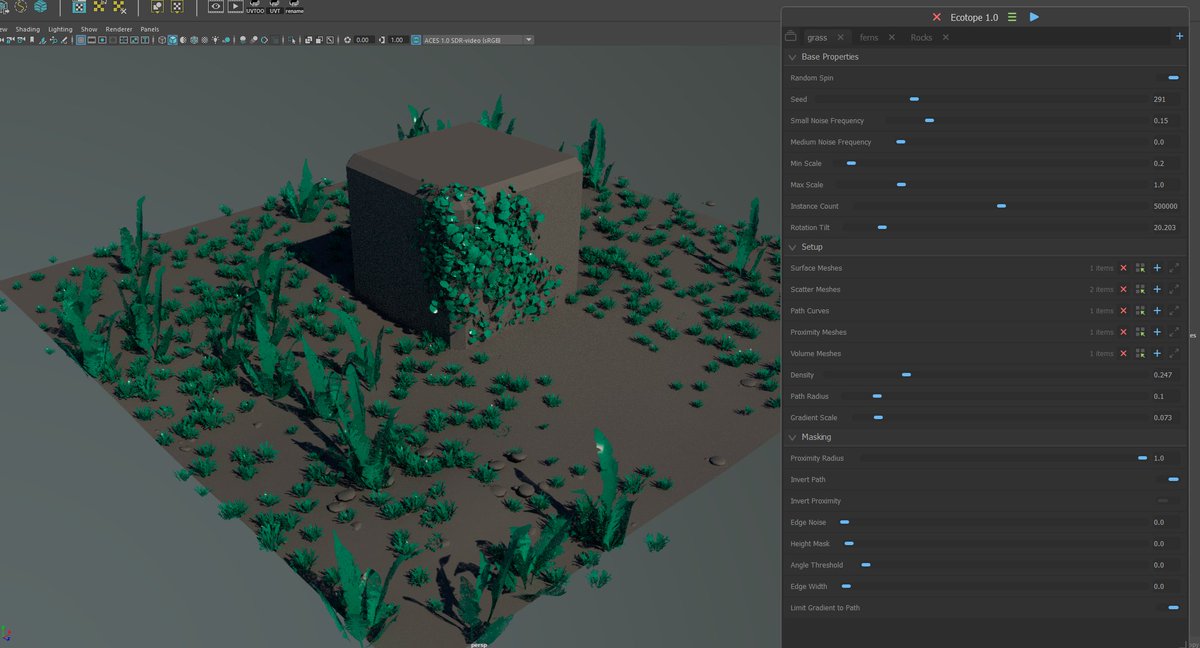This screenshot has height=648, width=1200.
Task: Clear Volume Meshes with red X
Action: click(1123, 353)
